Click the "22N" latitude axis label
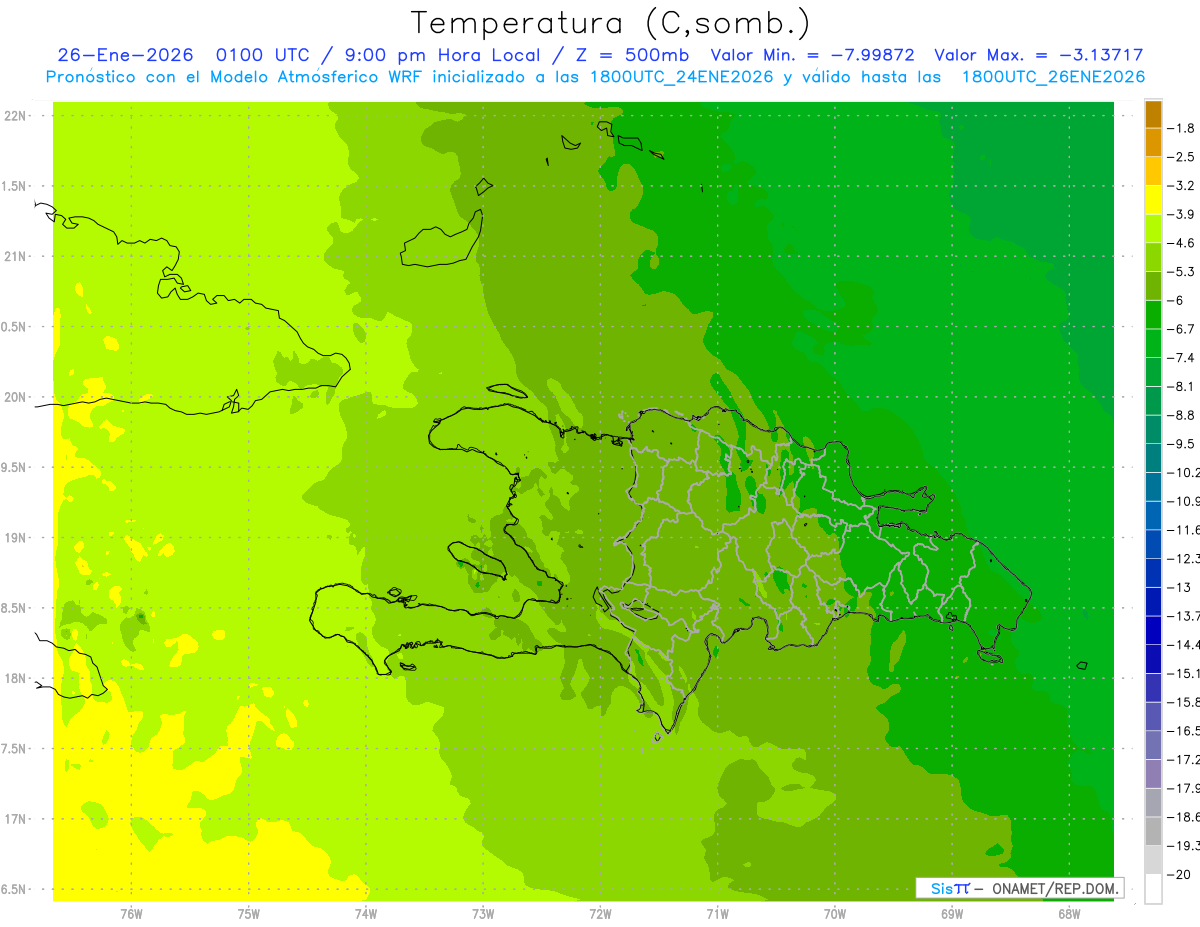Viewport: 1200px width, 927px height. [16, 116]
